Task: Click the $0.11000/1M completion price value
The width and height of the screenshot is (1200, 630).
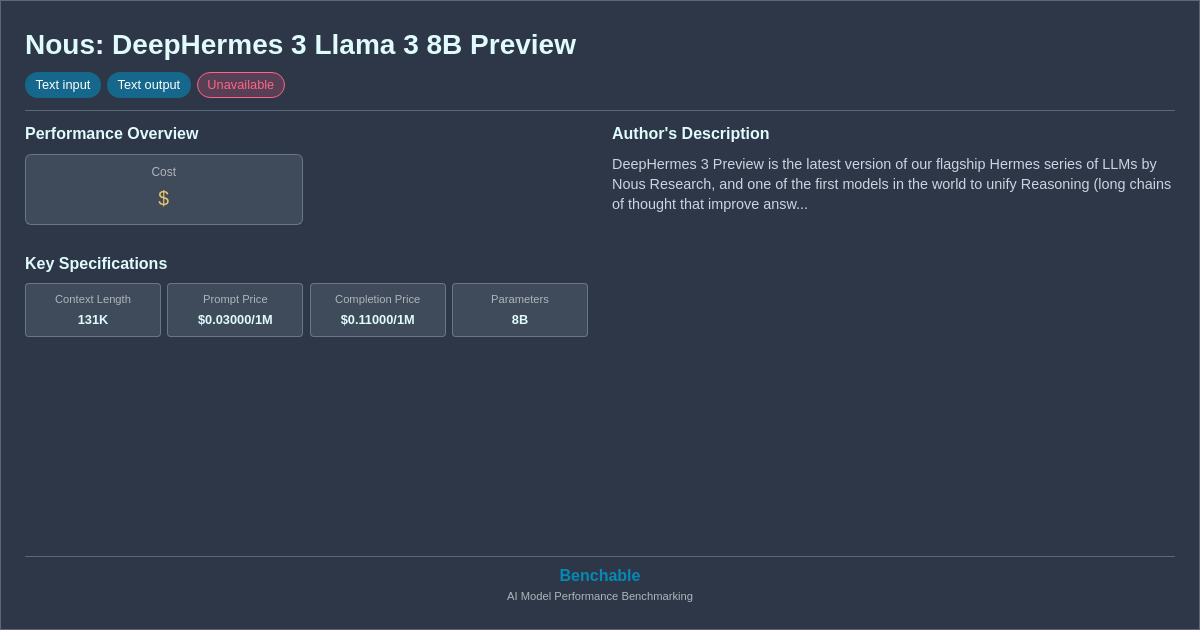Action: click(x=377, y=320)
